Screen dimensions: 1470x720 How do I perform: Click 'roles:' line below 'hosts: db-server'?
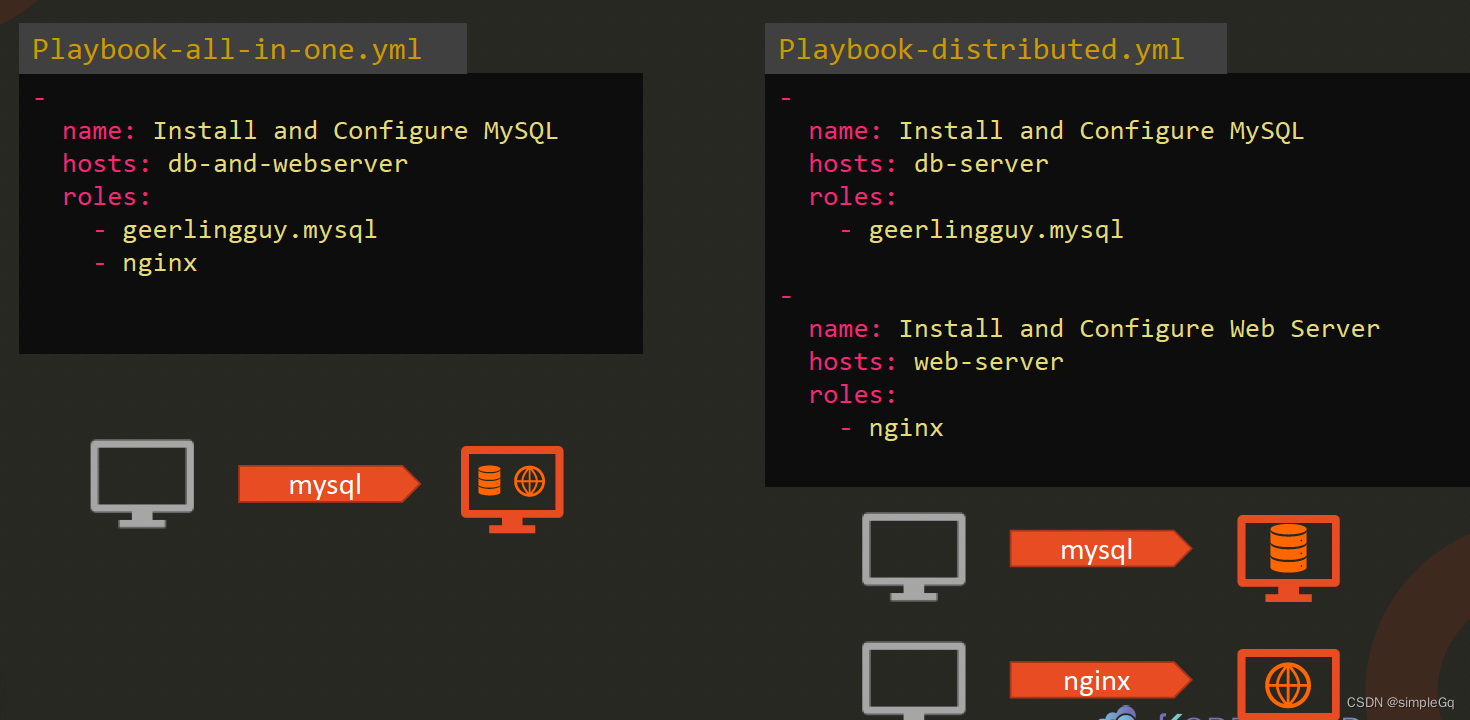click(x=853, y=196)
